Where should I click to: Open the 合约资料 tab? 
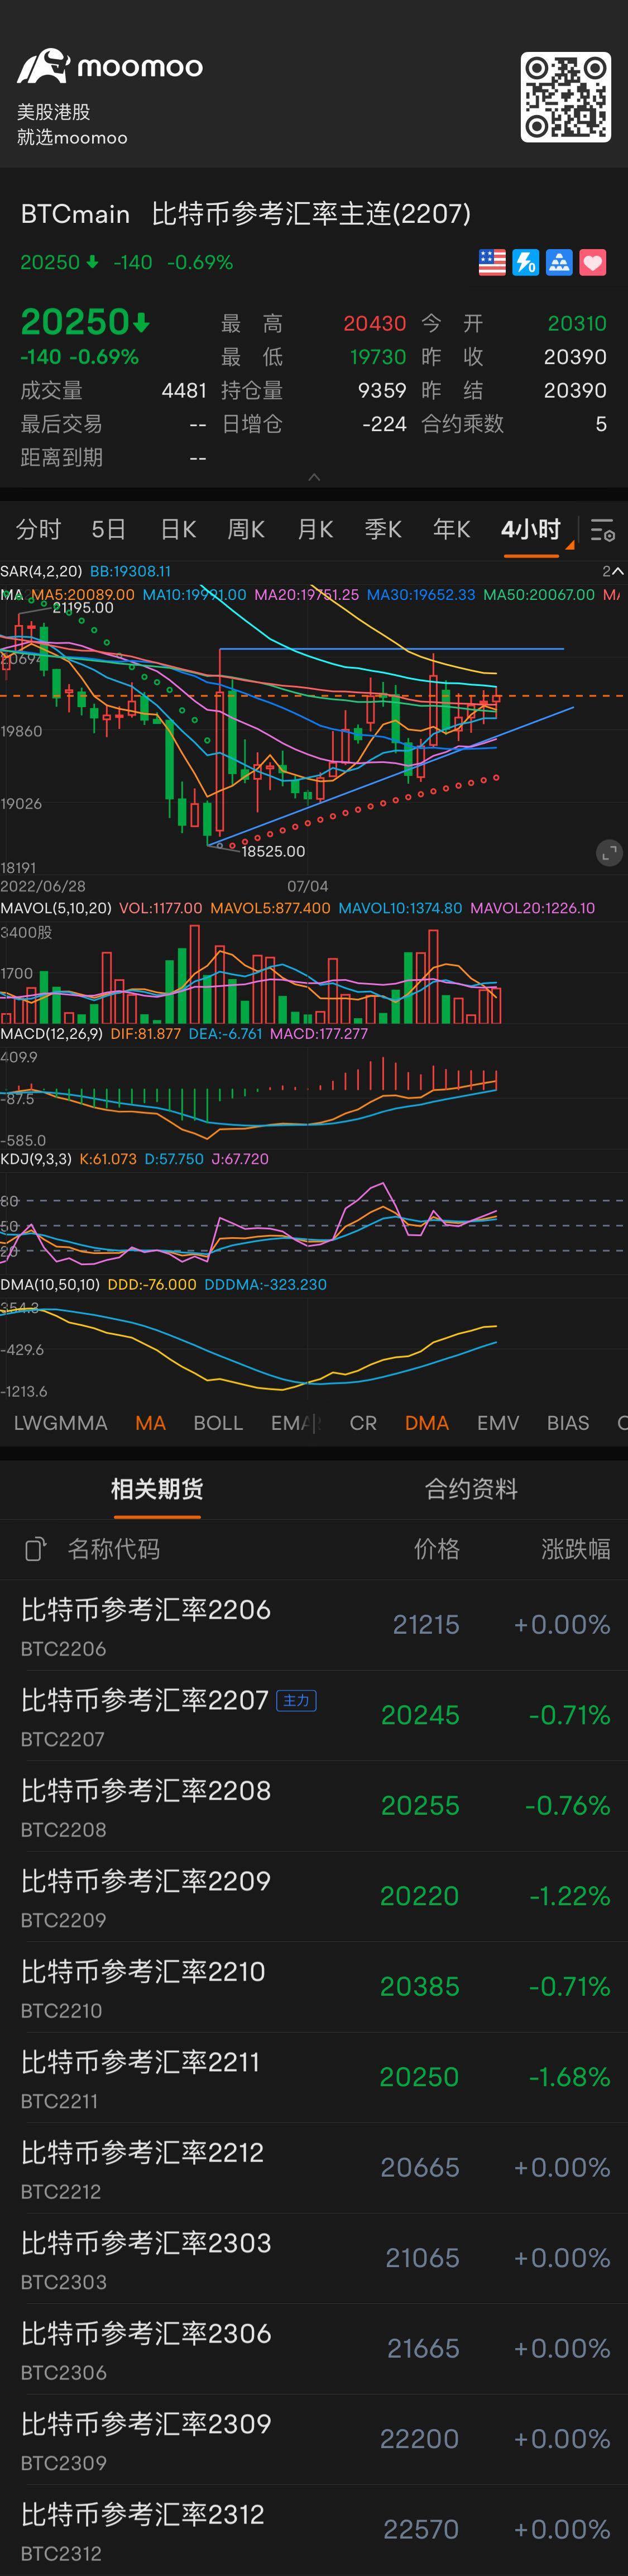click(x=471, y=1489)
